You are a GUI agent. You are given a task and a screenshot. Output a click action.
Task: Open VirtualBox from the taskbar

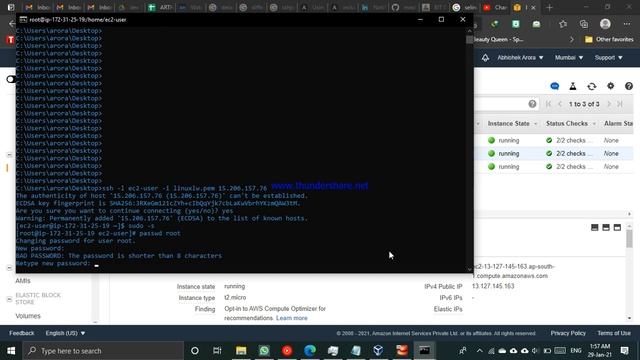click(x=378, y=351)
